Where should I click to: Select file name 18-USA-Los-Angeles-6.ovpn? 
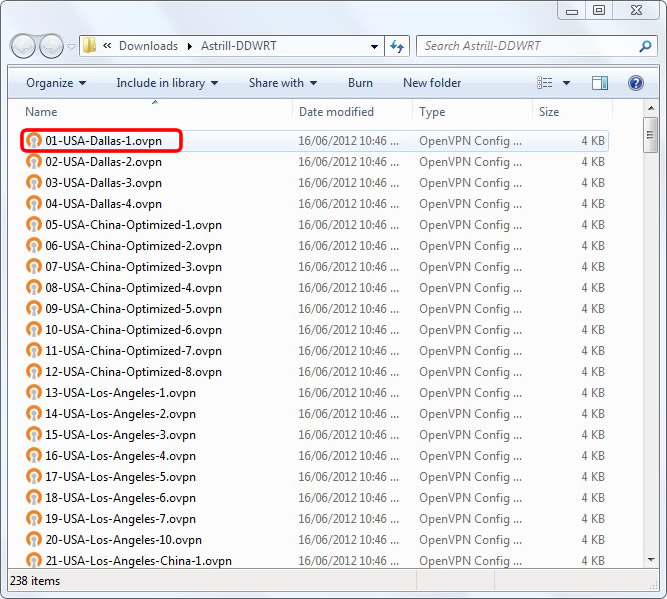120,498
